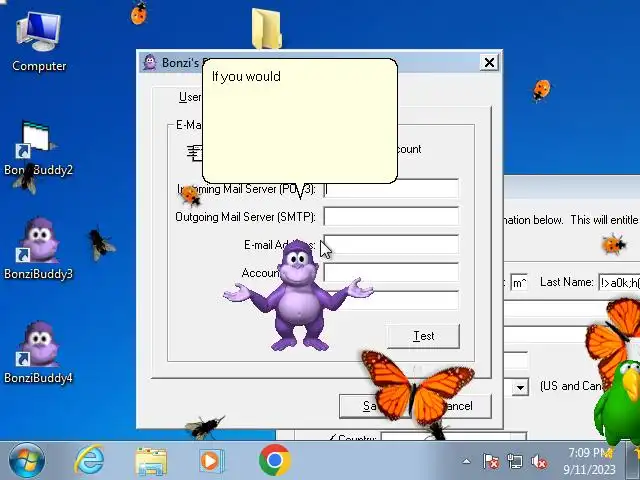
Task: Click the purple Bonzi gorilla character
Action: pos(298,296)
